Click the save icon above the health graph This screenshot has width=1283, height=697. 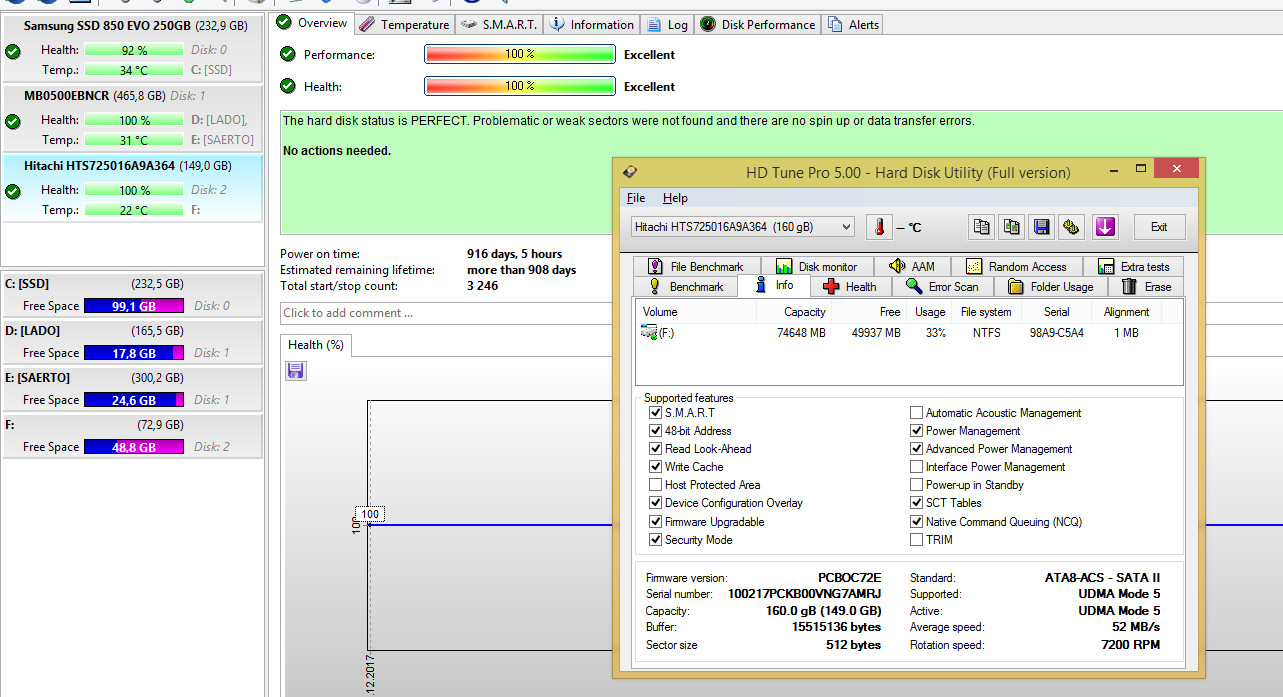pyautogui.click(x=295, y=371)
